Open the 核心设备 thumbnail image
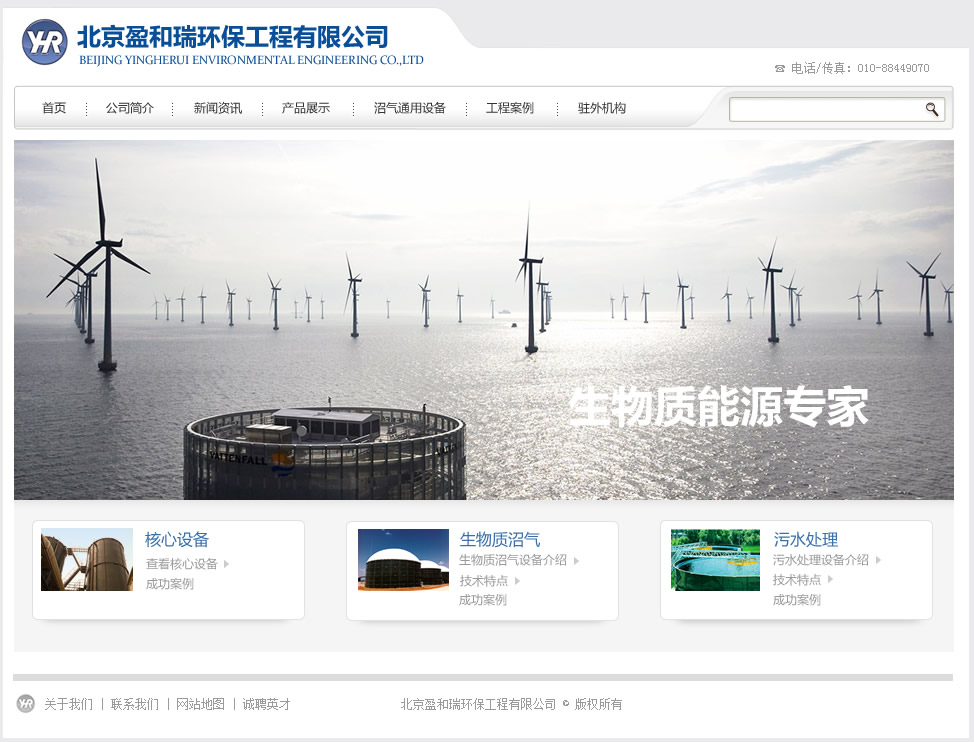 point(87,560)
